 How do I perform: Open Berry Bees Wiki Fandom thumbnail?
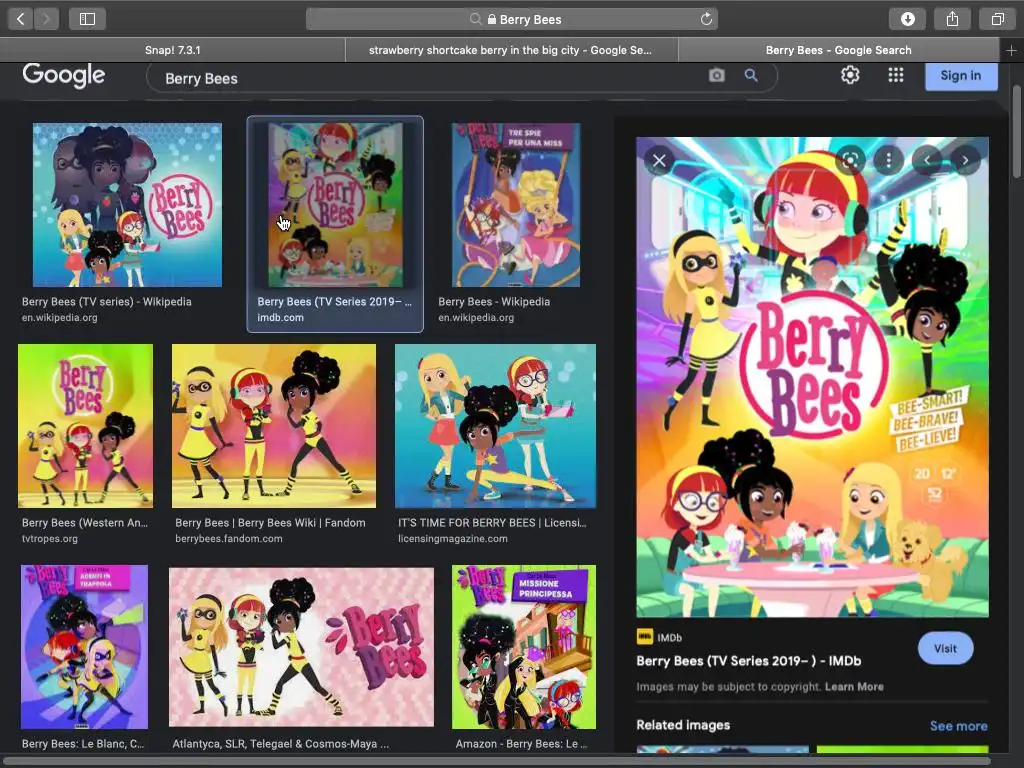(274, 426)
